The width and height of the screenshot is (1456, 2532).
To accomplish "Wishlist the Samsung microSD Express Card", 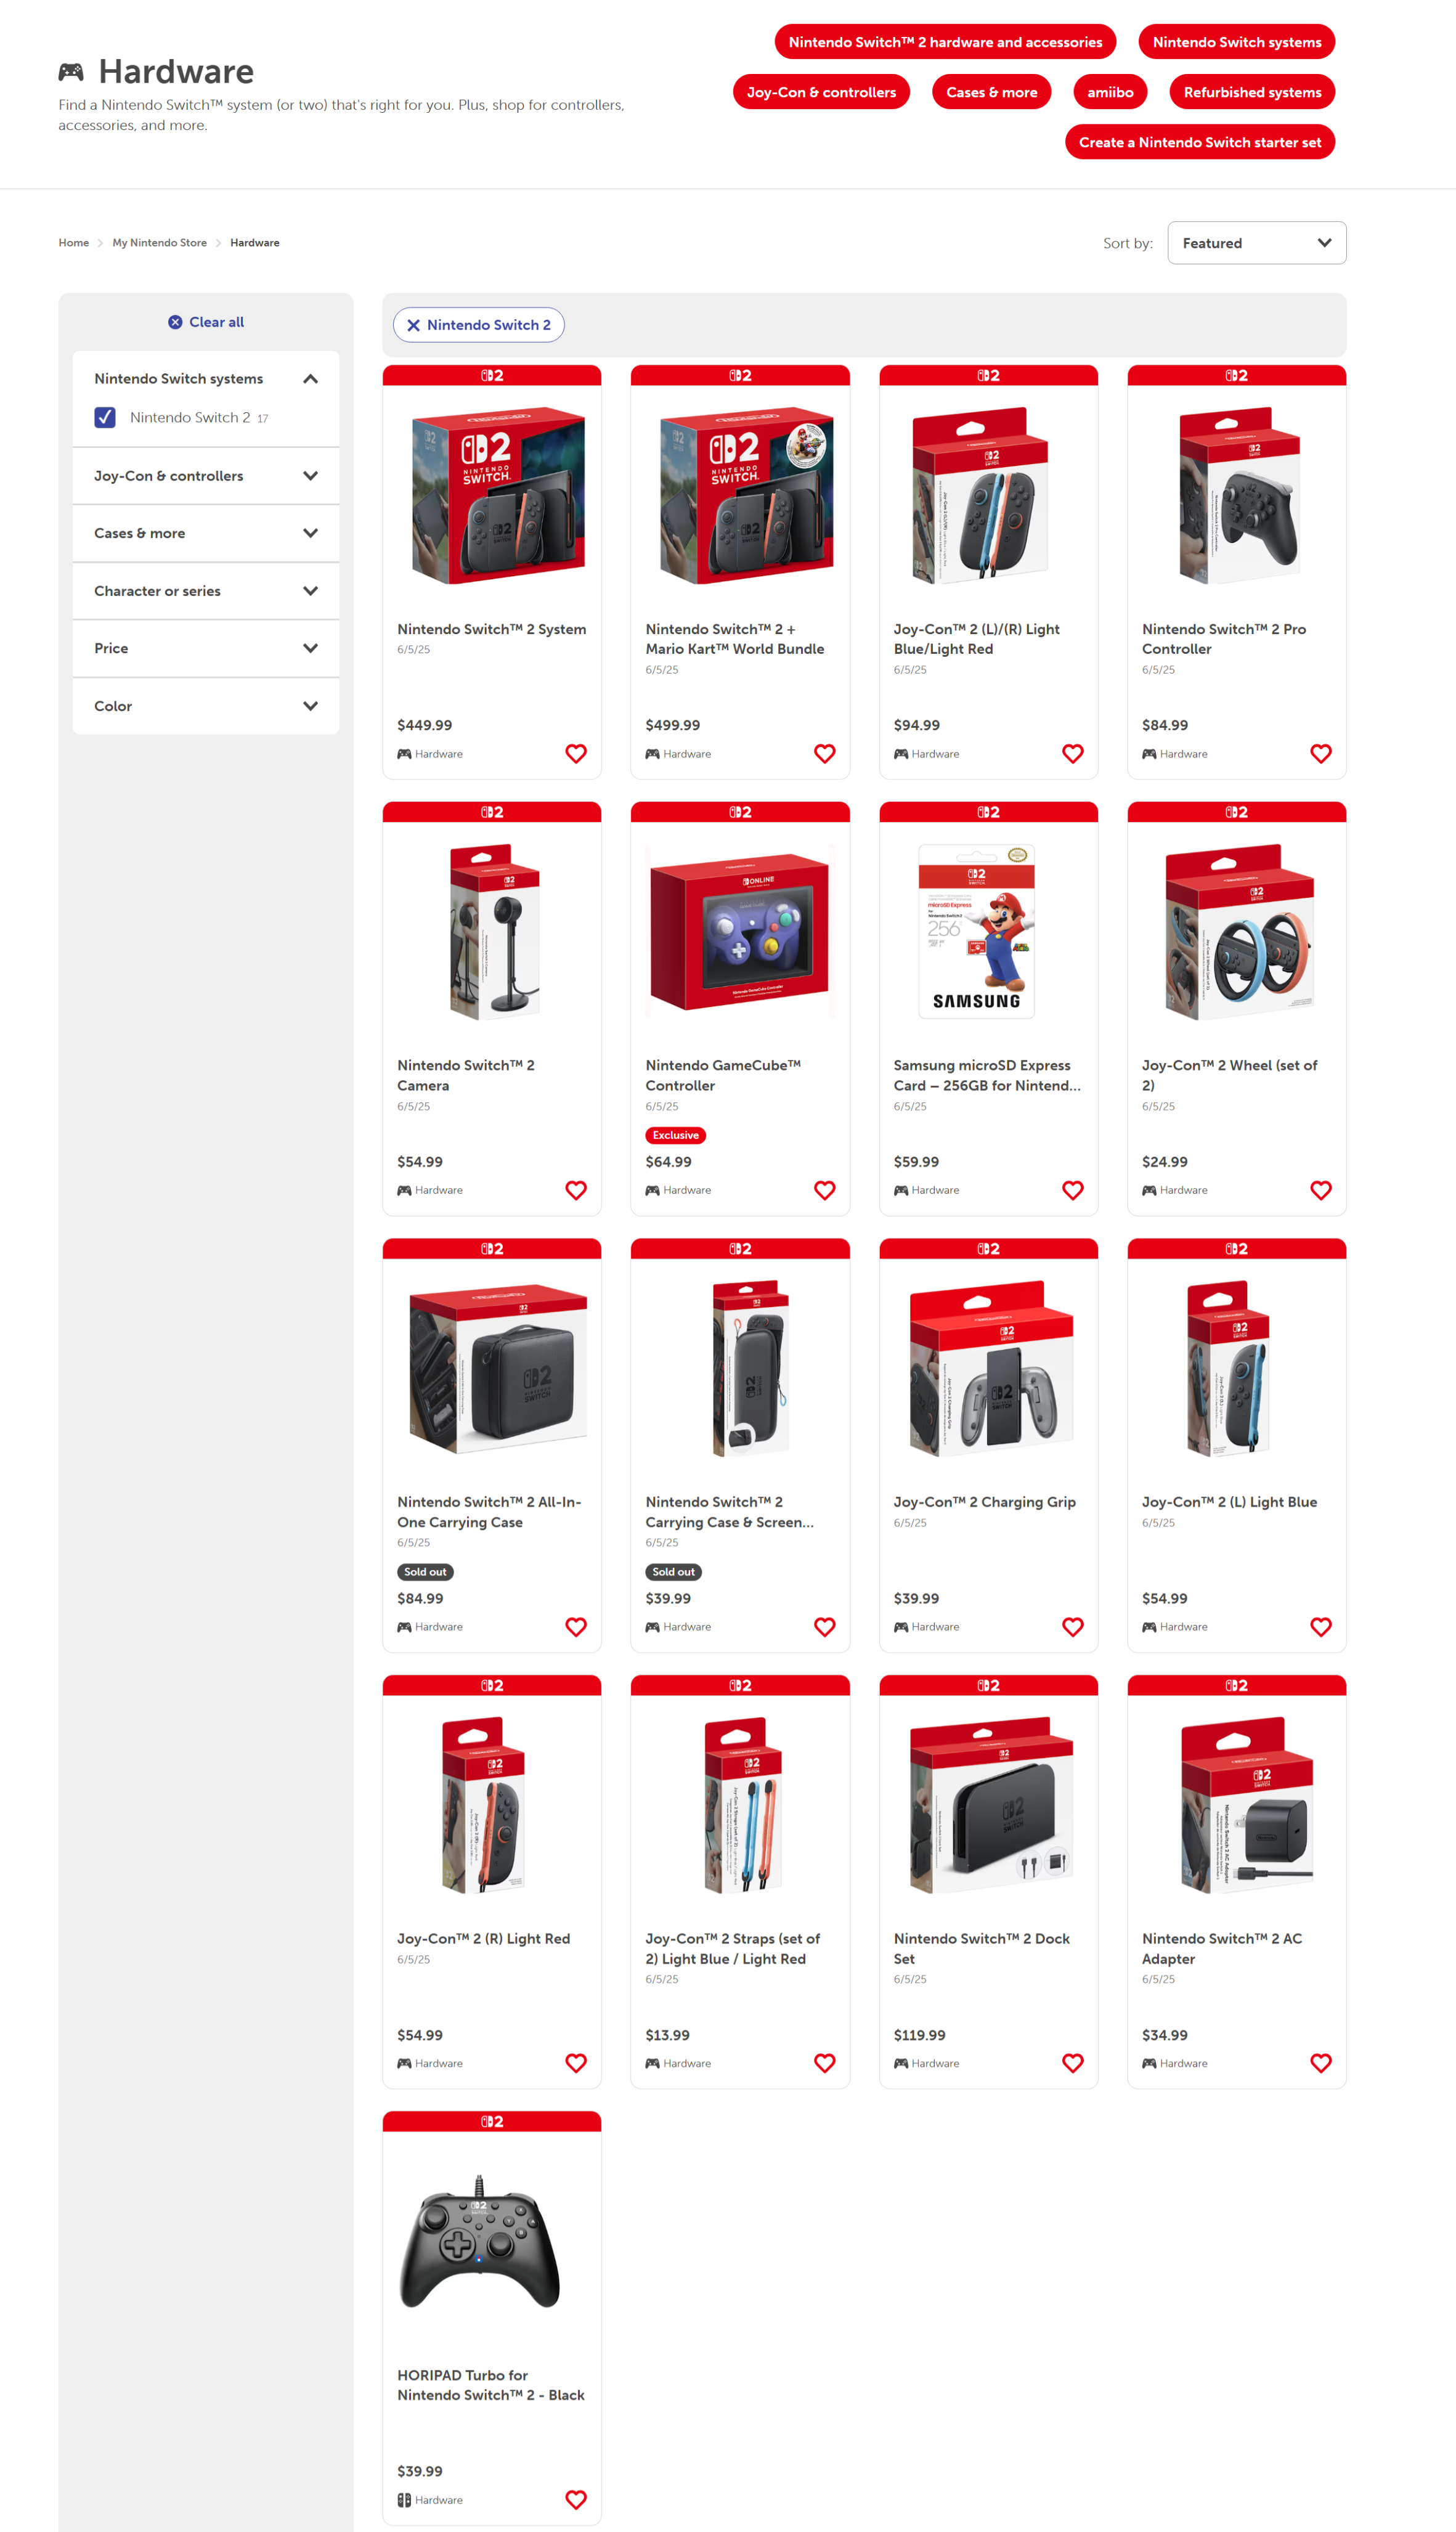I will click(1072, 1190).
